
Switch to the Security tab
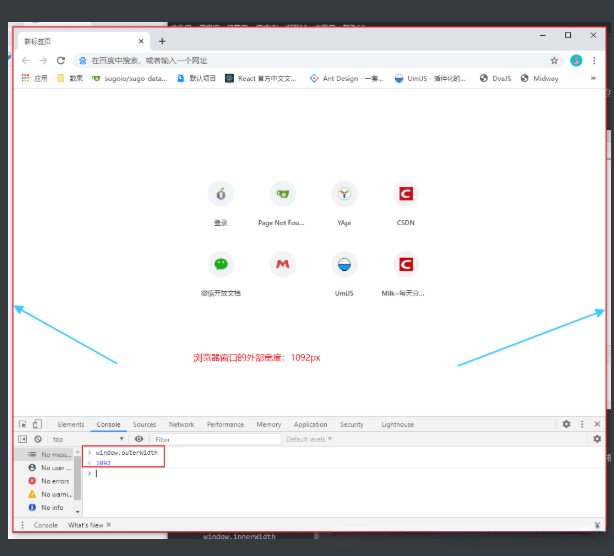[352, 424]
